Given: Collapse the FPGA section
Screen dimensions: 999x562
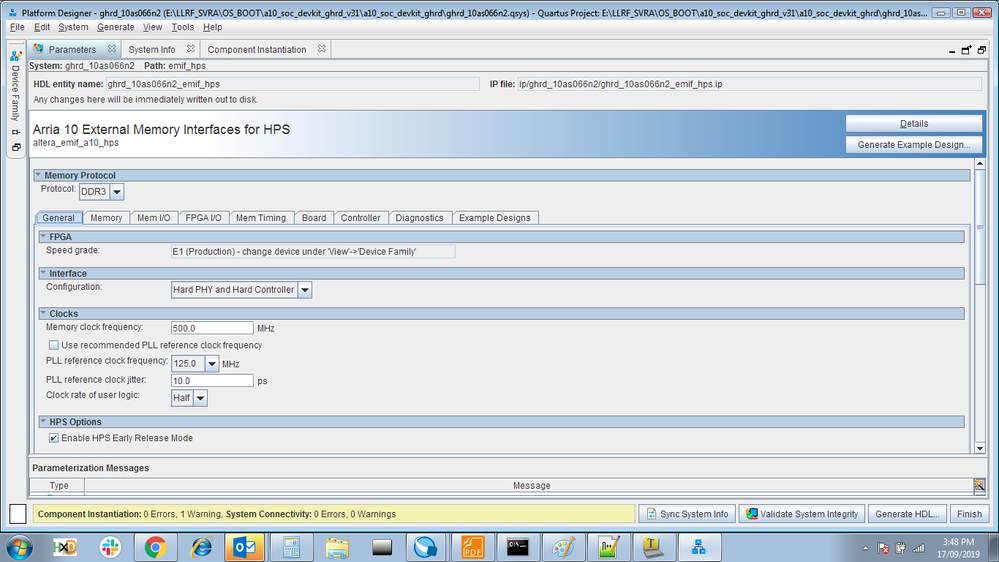Looking at the screenshot, I should 43,236.
